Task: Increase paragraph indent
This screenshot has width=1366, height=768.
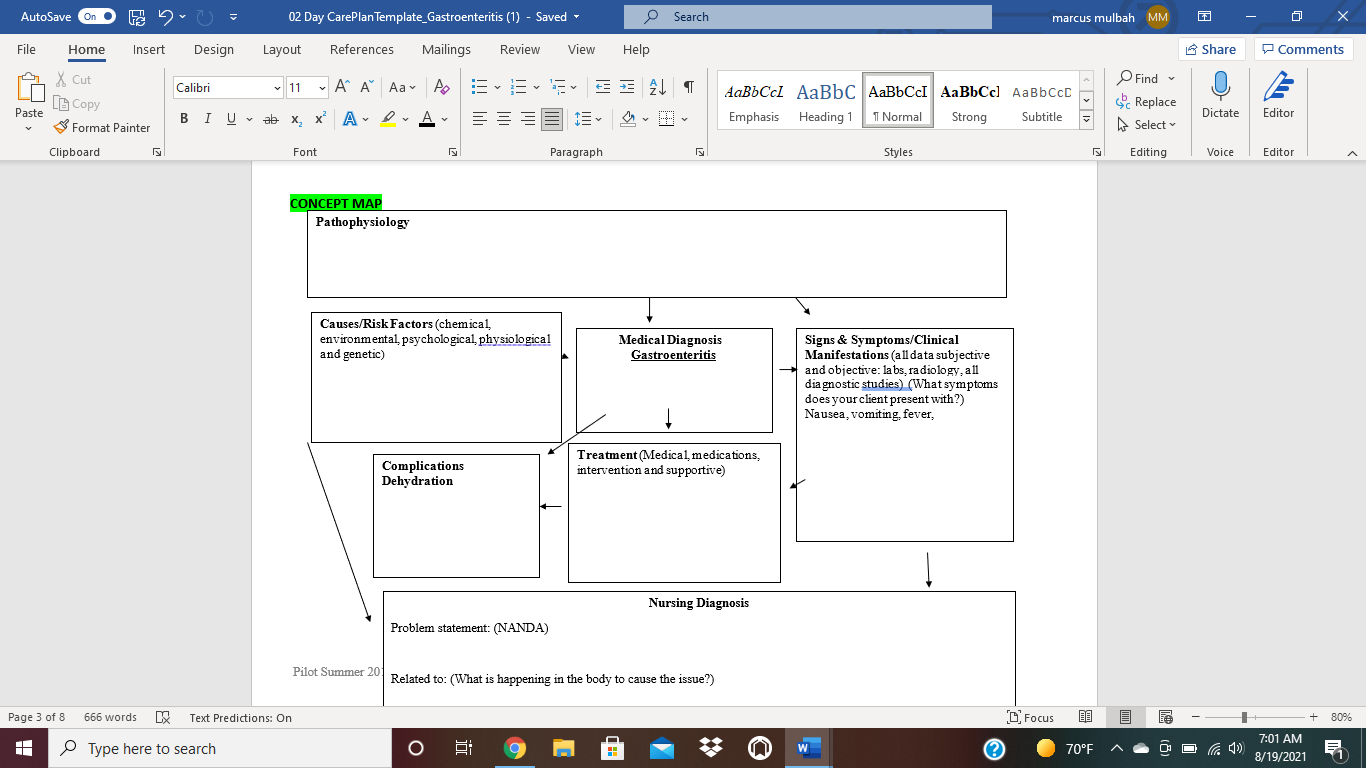Action: [628, 88]
